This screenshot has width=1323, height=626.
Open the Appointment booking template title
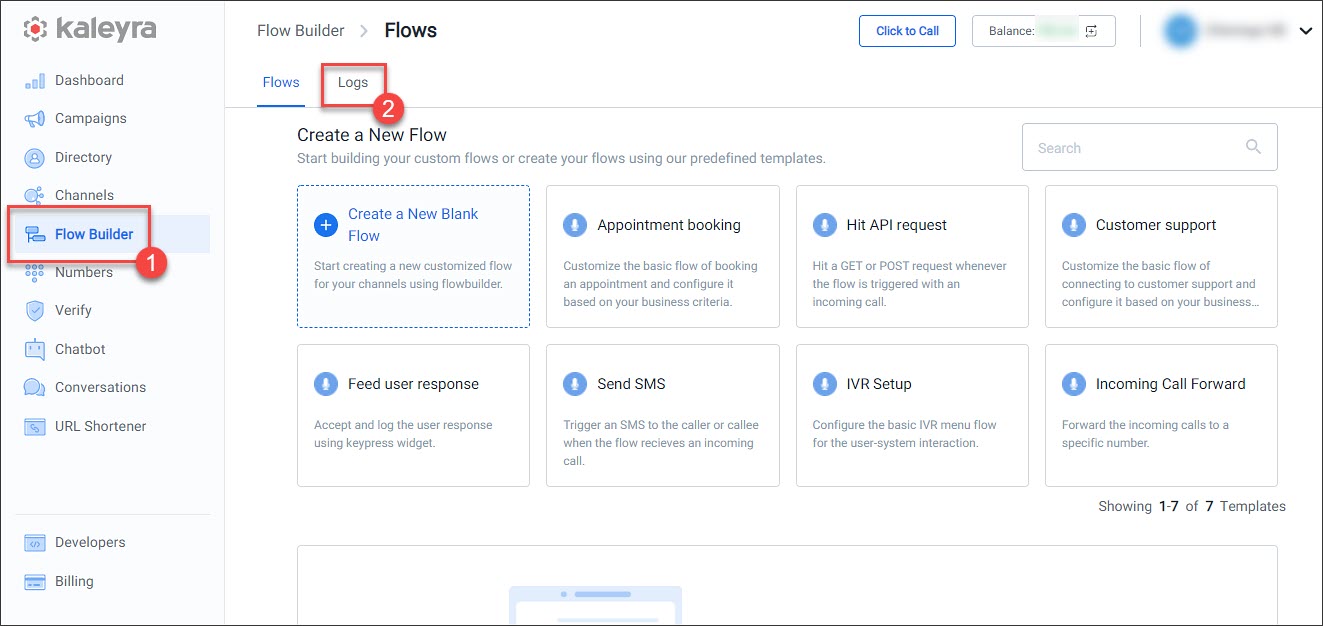pyautogui.click(x=669, y=225)
